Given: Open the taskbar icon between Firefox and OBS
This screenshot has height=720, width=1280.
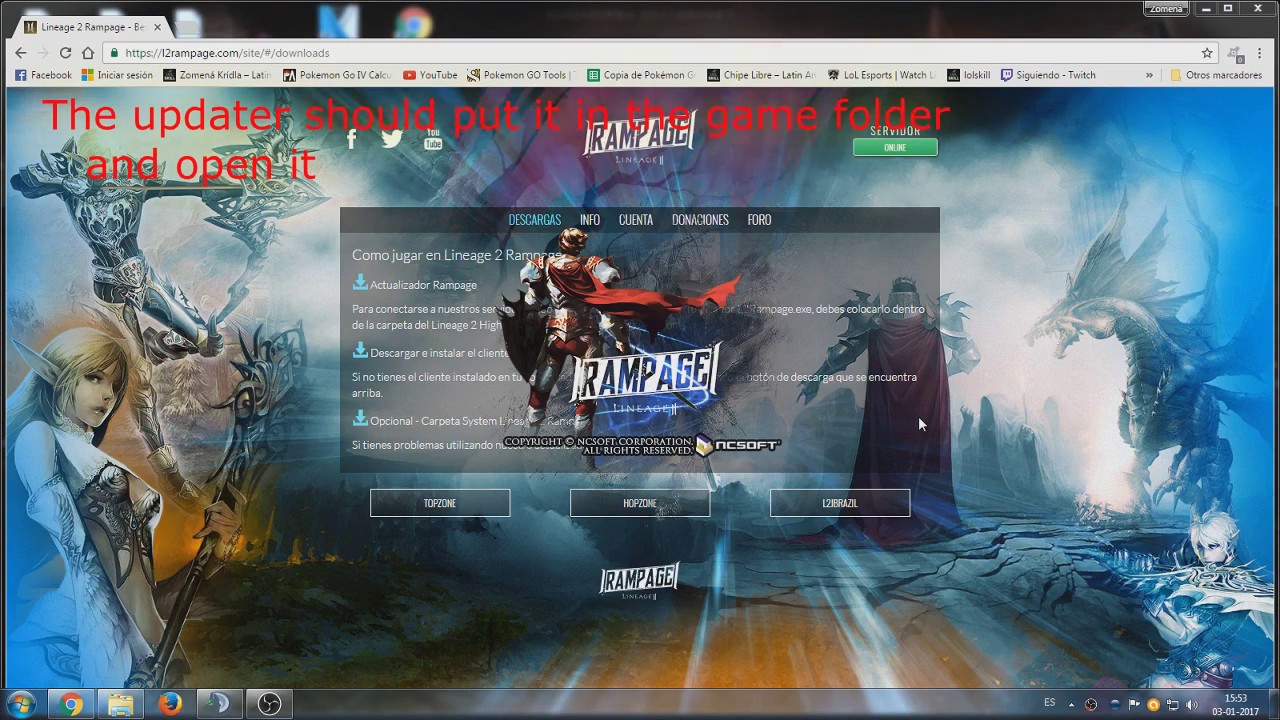Looking at the screenshot, I should coord(219,704).
